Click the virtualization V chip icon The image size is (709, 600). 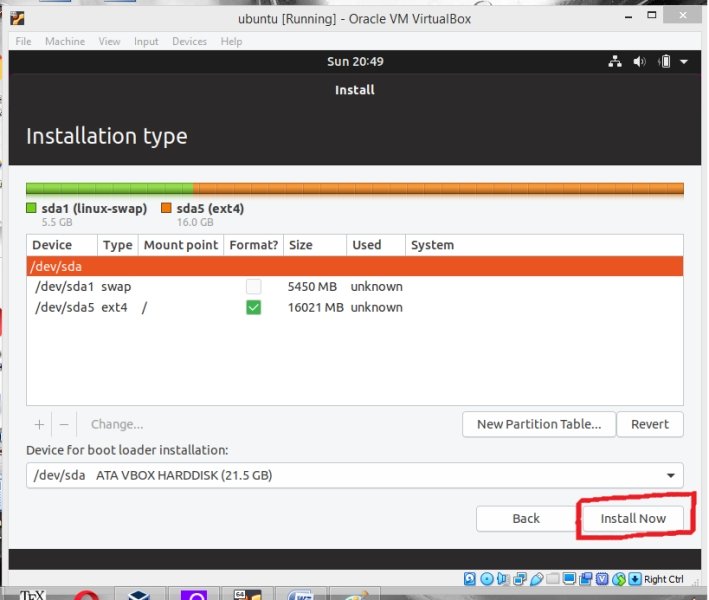pyautogui.click(x=602, y=579)
